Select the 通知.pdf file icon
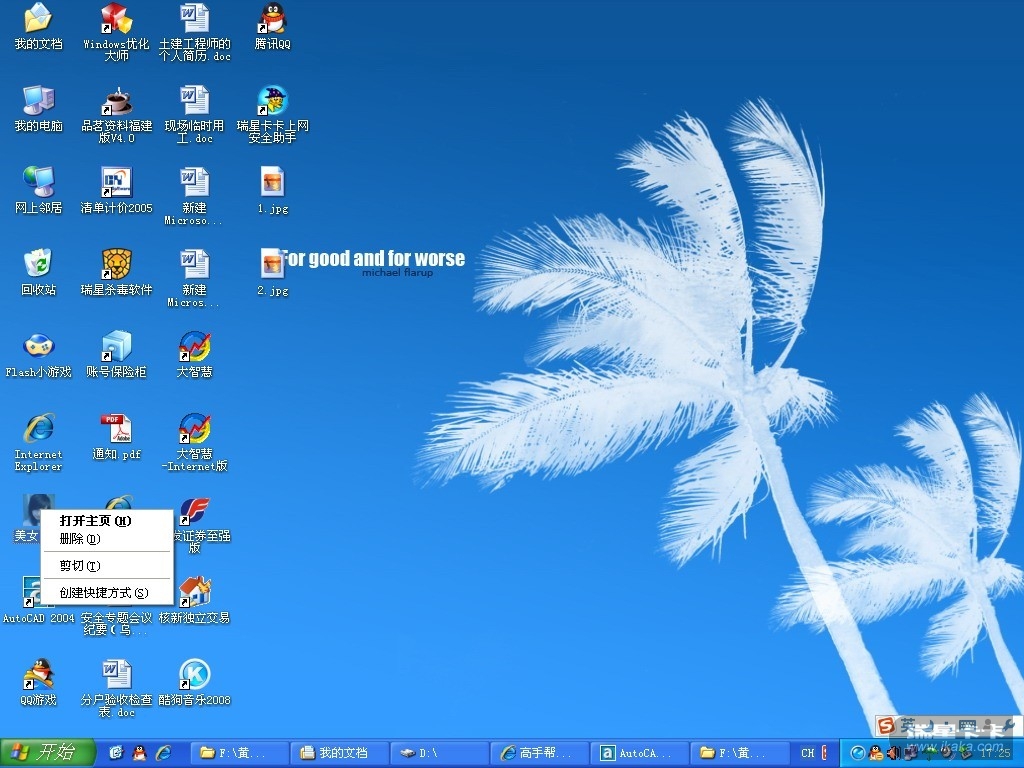The height and width of the screenshot is (768, 1024). pyautogui.click(x=117, y=428)
